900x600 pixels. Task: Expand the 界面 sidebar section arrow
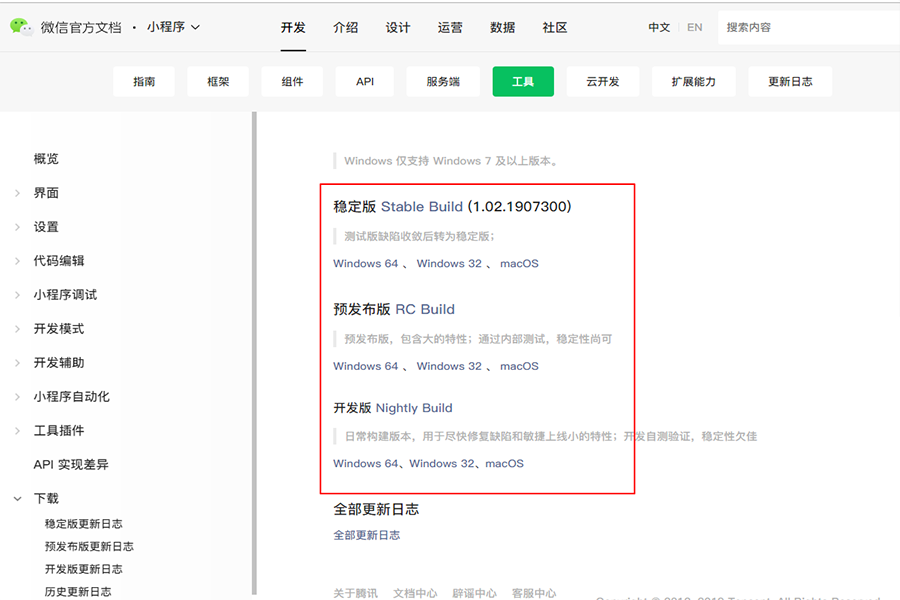(x=17, y=193)
